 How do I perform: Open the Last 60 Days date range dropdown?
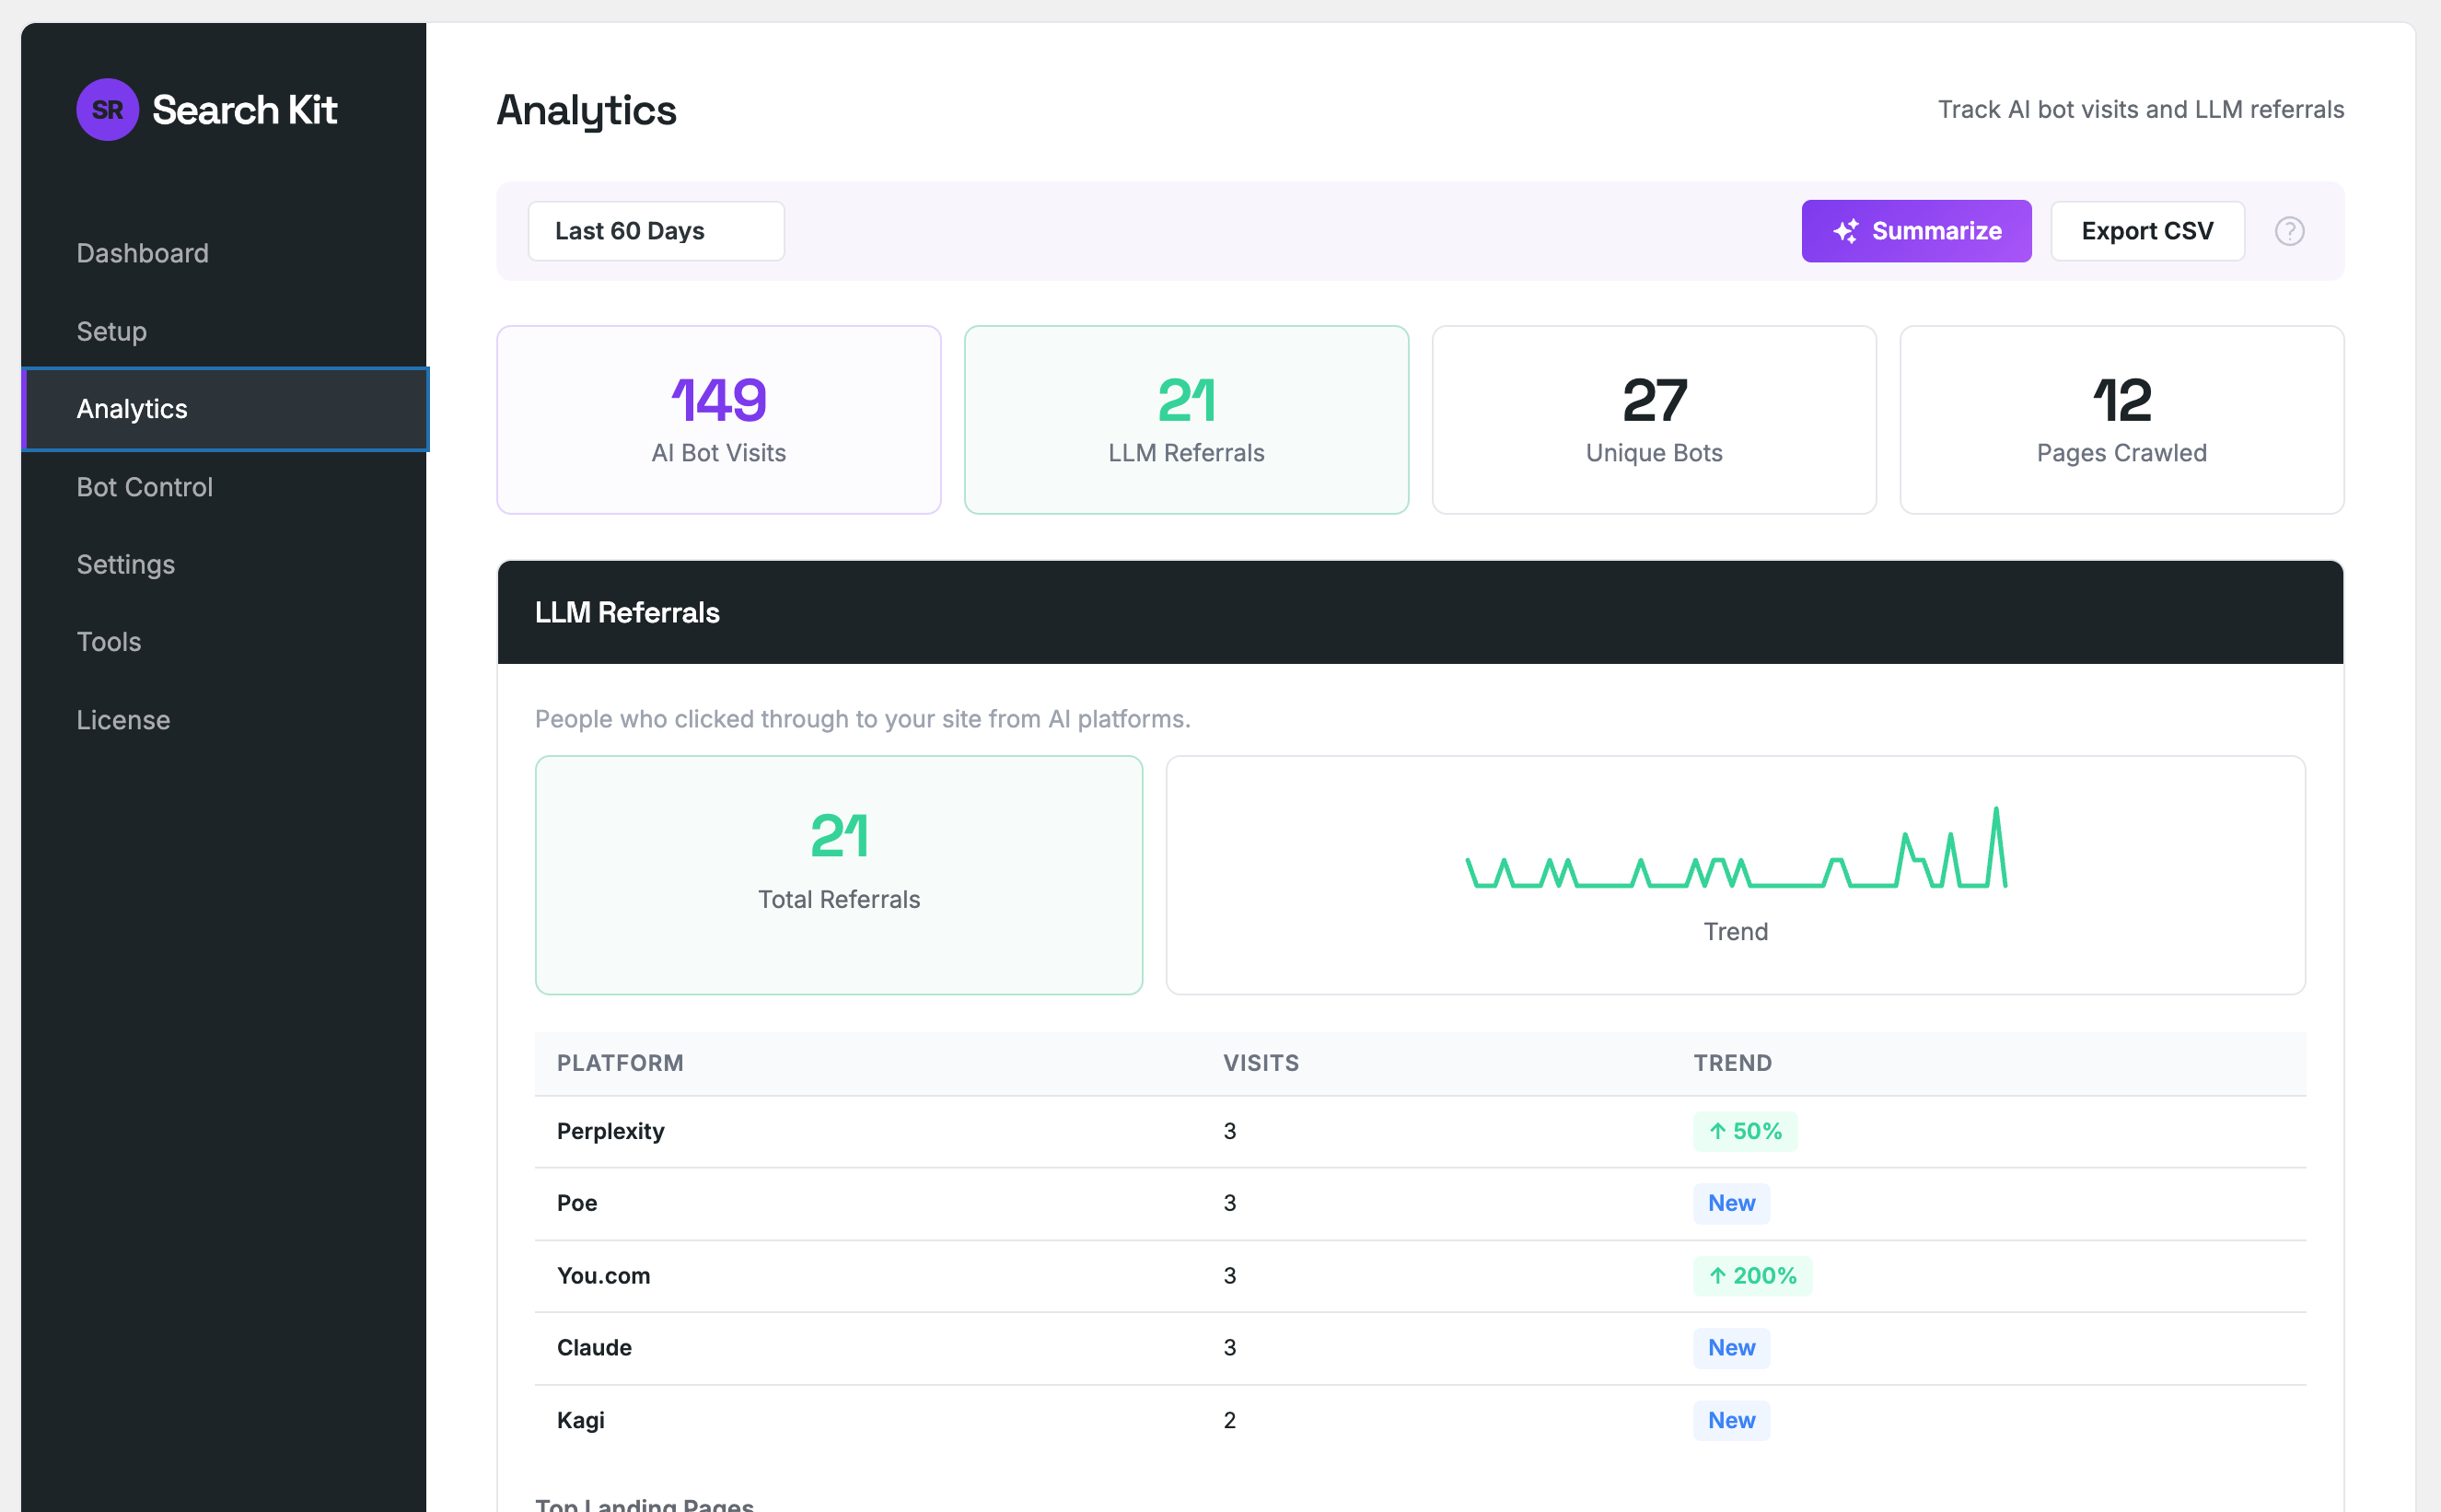(656, 230)
